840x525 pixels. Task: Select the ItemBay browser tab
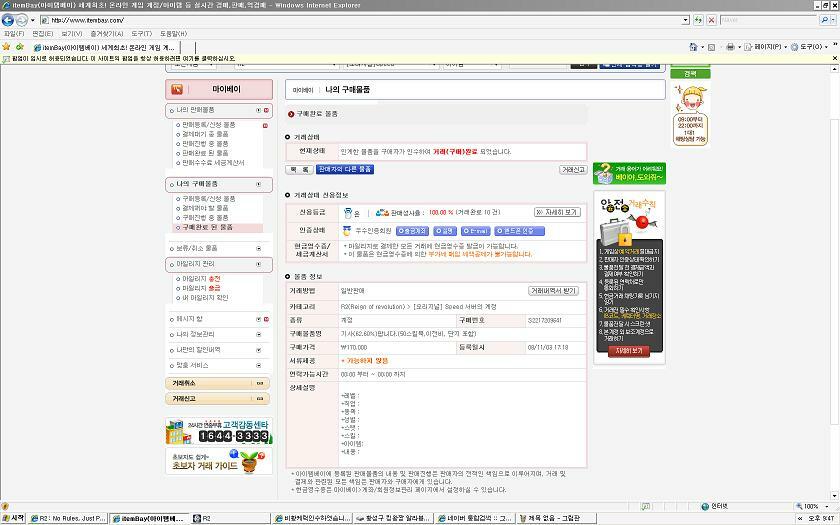[105, 47]
